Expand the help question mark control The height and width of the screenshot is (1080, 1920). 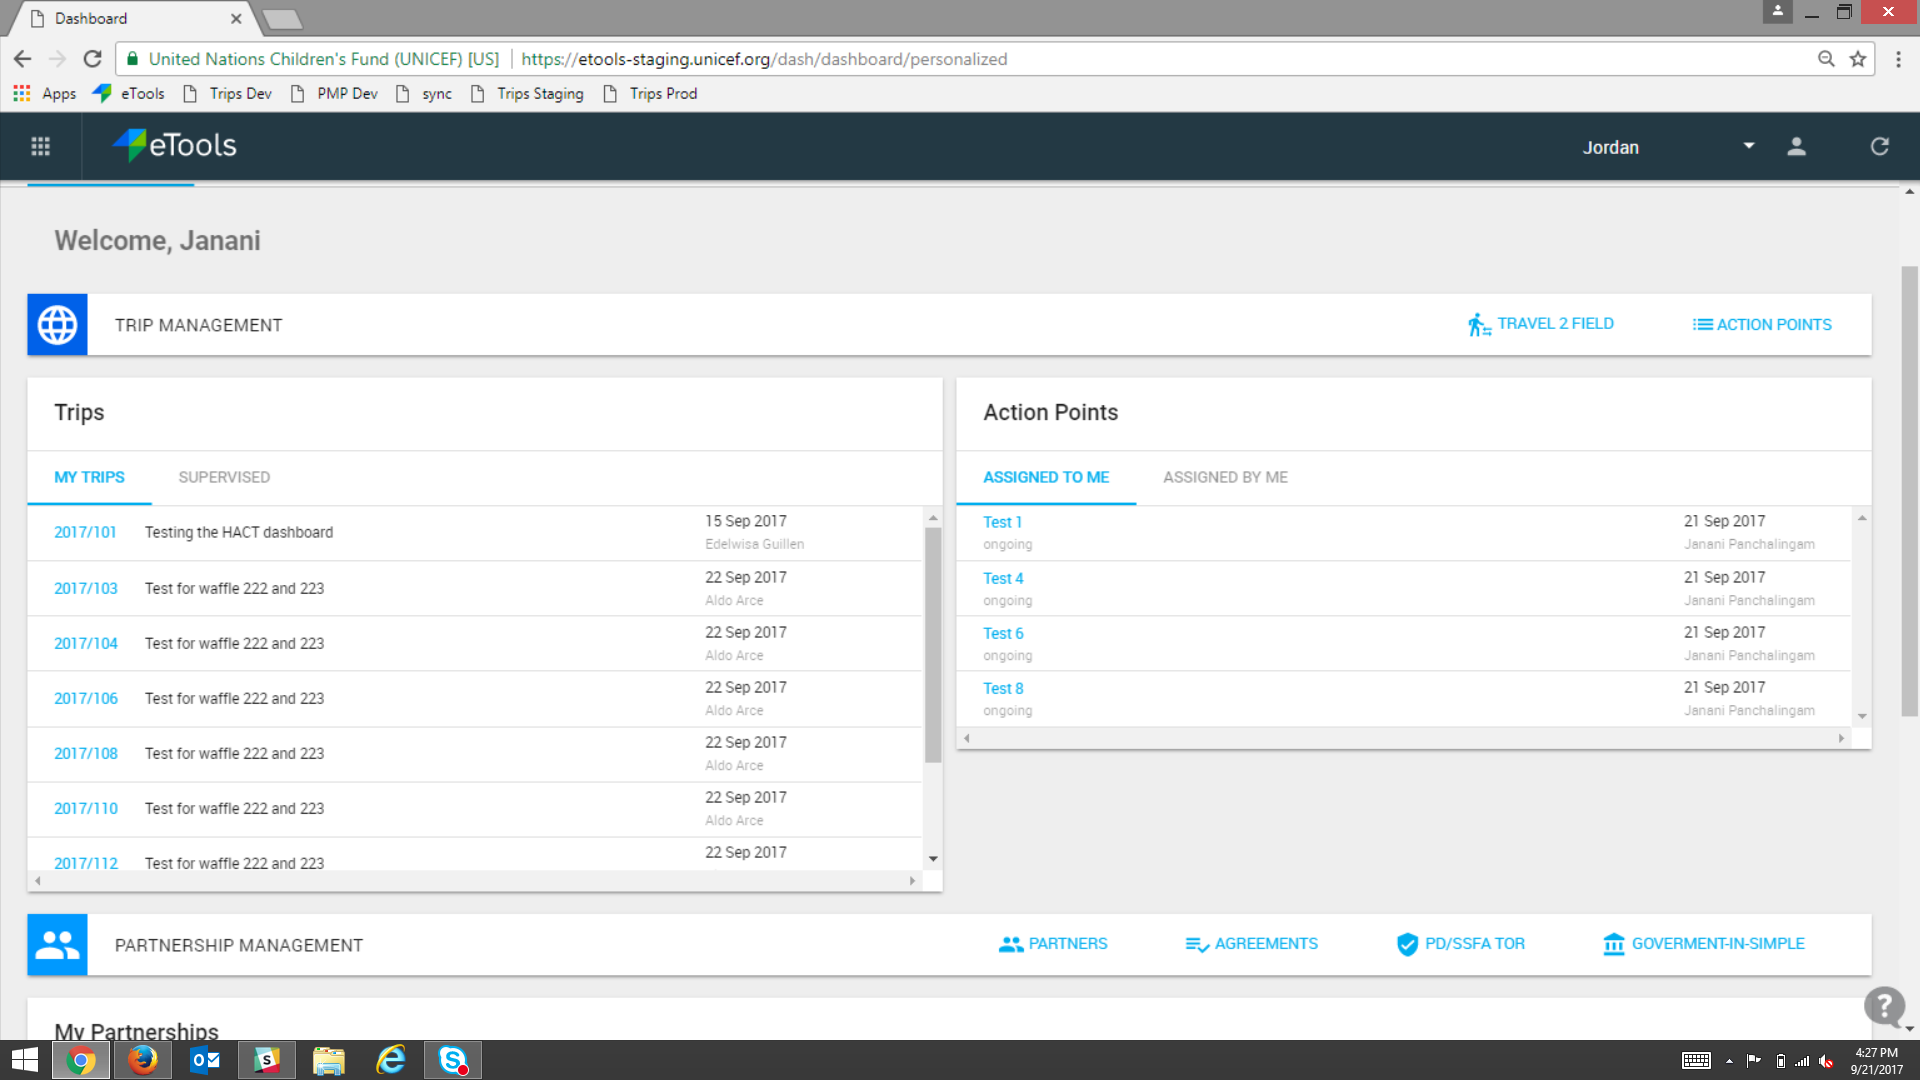coord(1884,1007)
